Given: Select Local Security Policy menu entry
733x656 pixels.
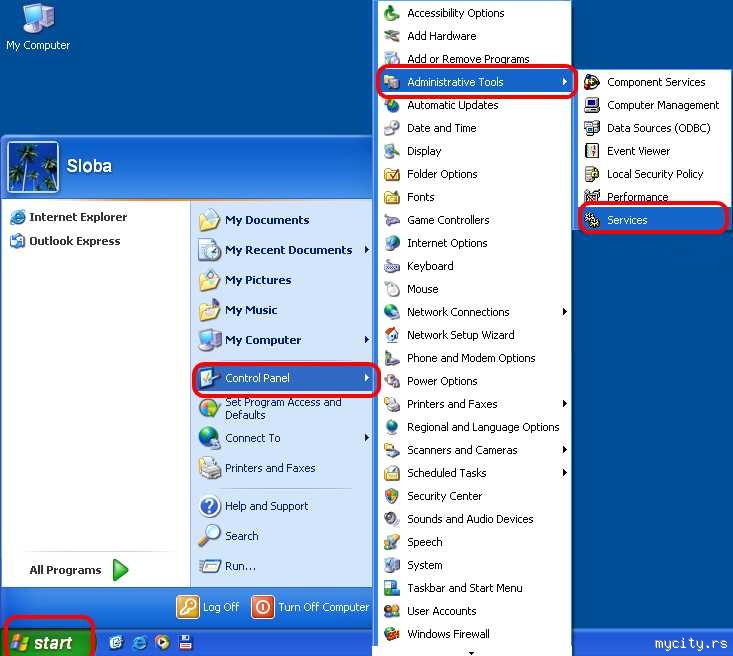Looking at the screenshot, I should [x=654, y=174].
